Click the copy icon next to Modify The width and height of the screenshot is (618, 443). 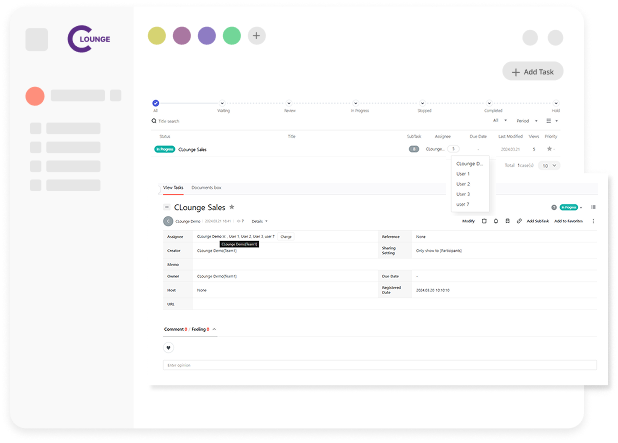click(x=484, y=221)
